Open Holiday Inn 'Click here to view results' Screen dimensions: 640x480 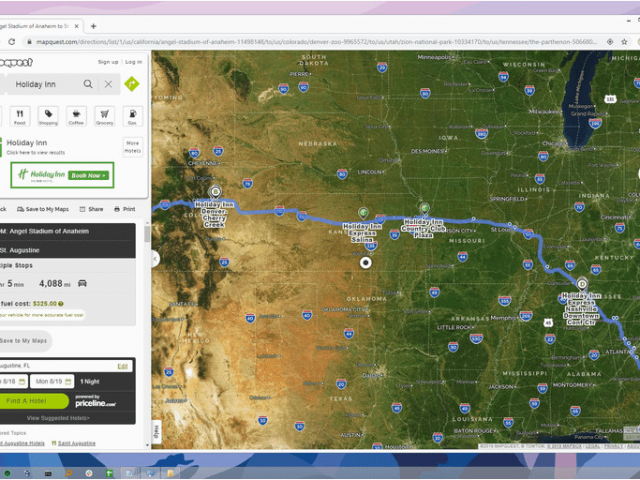pos(36,153)
